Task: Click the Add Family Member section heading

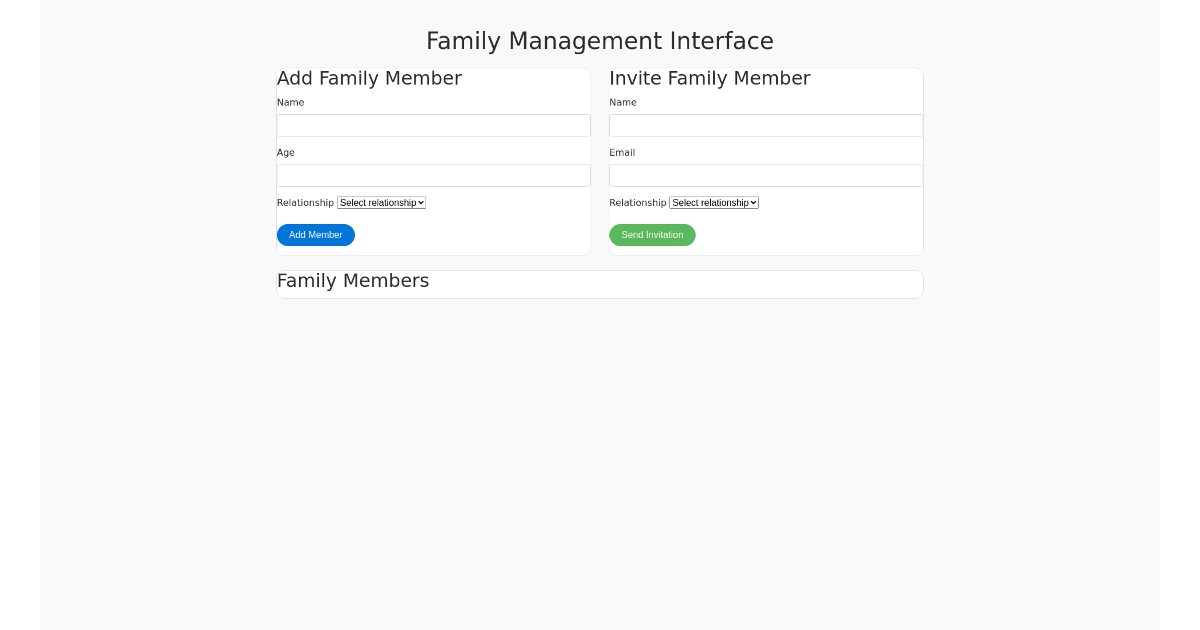Action: (x=369, y=78)
